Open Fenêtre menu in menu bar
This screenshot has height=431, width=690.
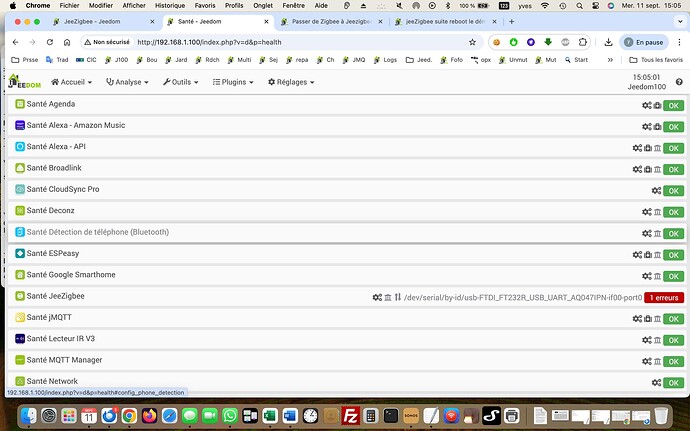[x=294, y=6]
